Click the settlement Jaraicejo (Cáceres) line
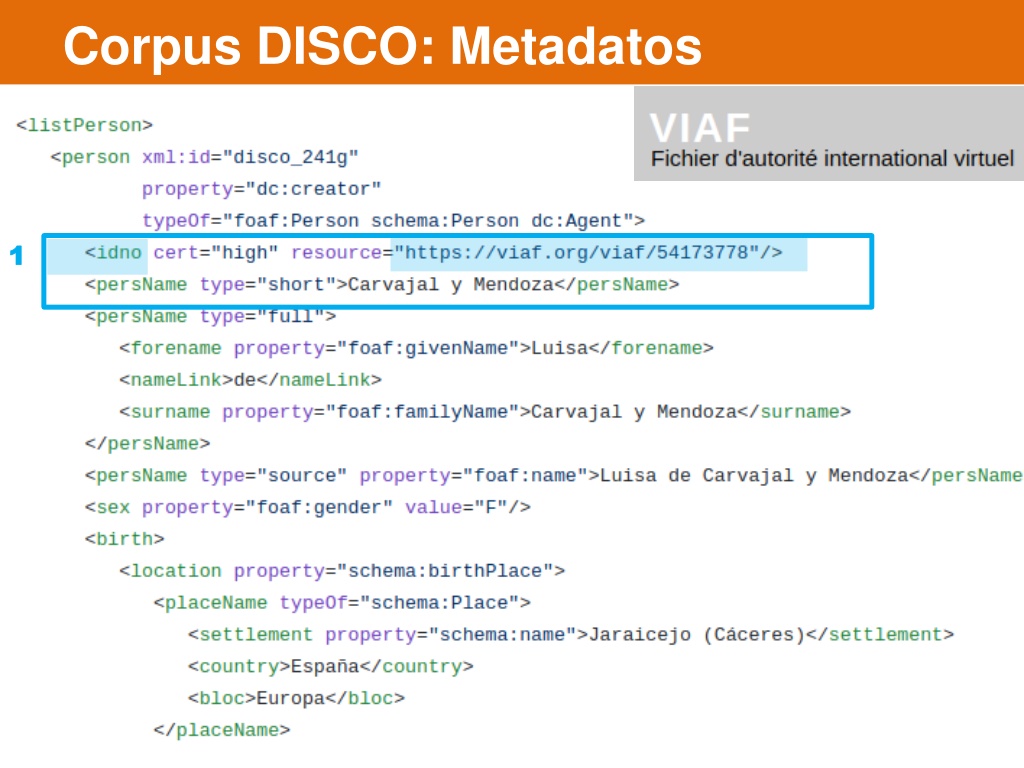 [x=571, y=635]
